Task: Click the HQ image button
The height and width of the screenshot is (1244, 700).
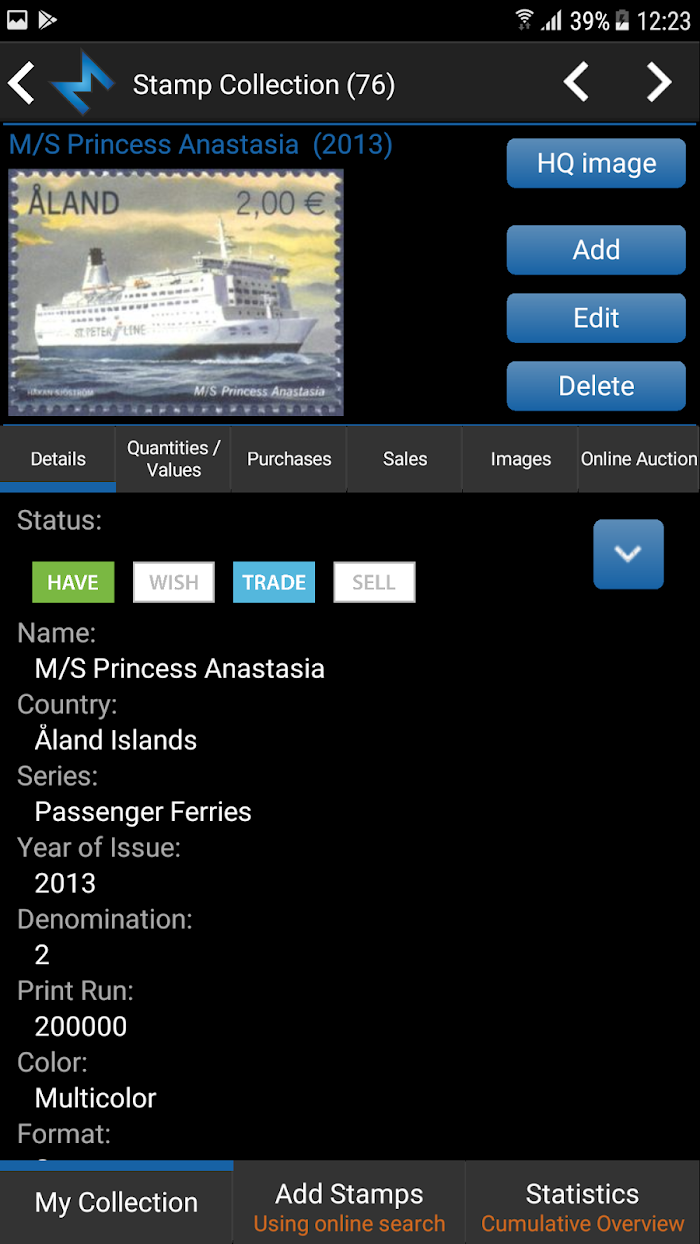Action: 596,163
